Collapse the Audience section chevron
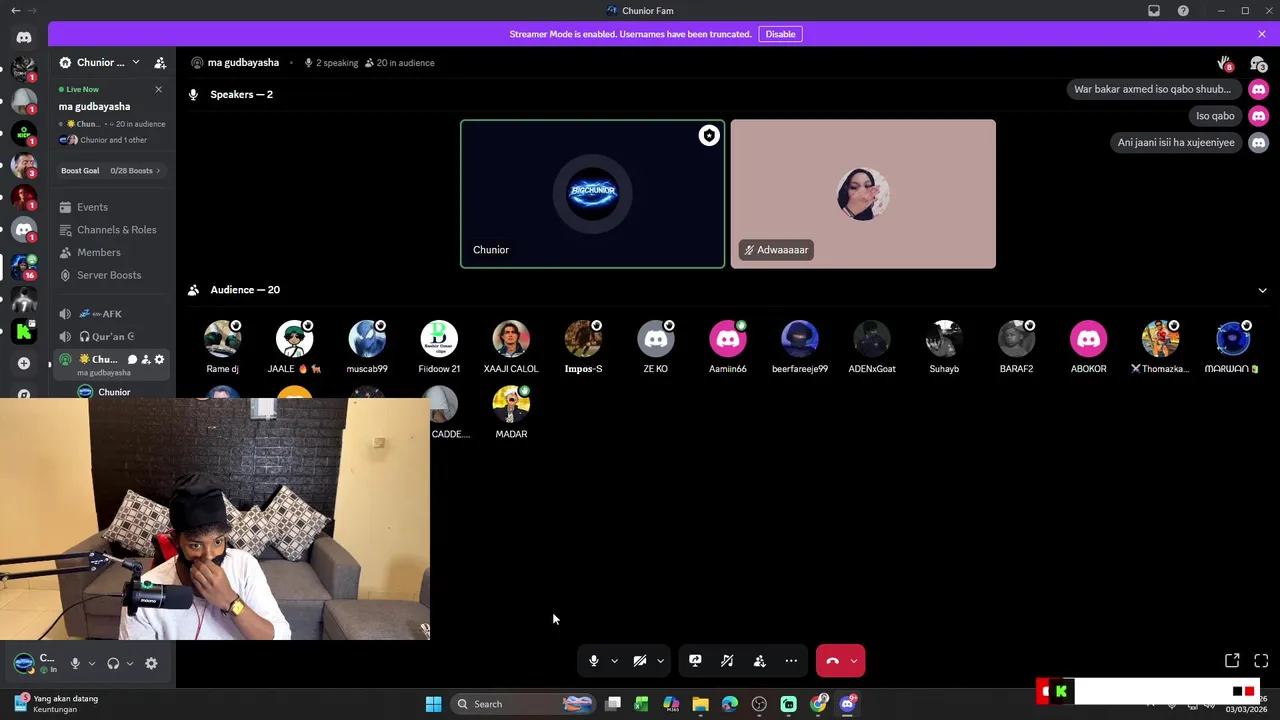Screen dimensions: 1280x720 click(x=1262, y=290)
